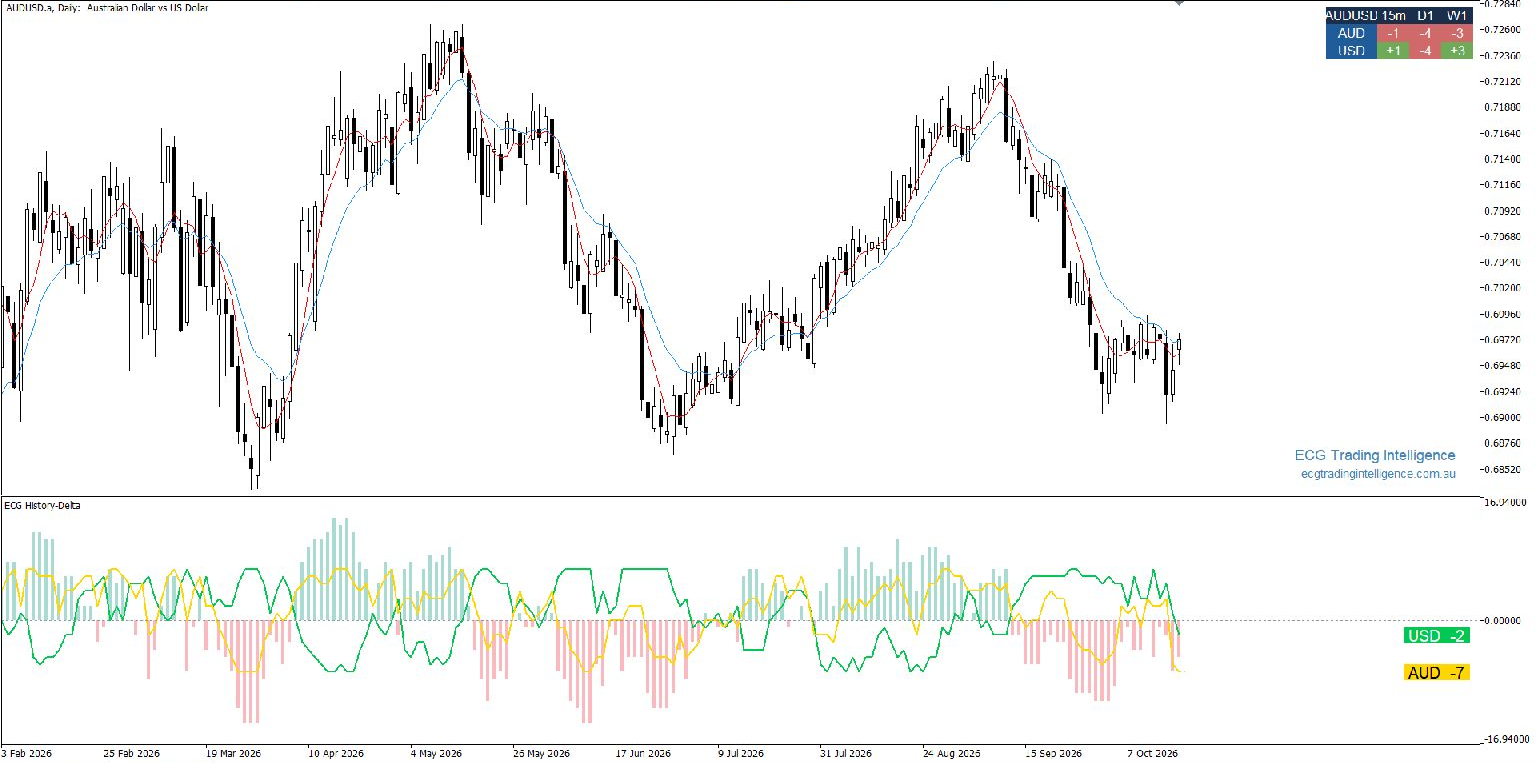Click the 19 Mar 2026 date label
This screenshot has height=763, width=1536.
point(233,753)
